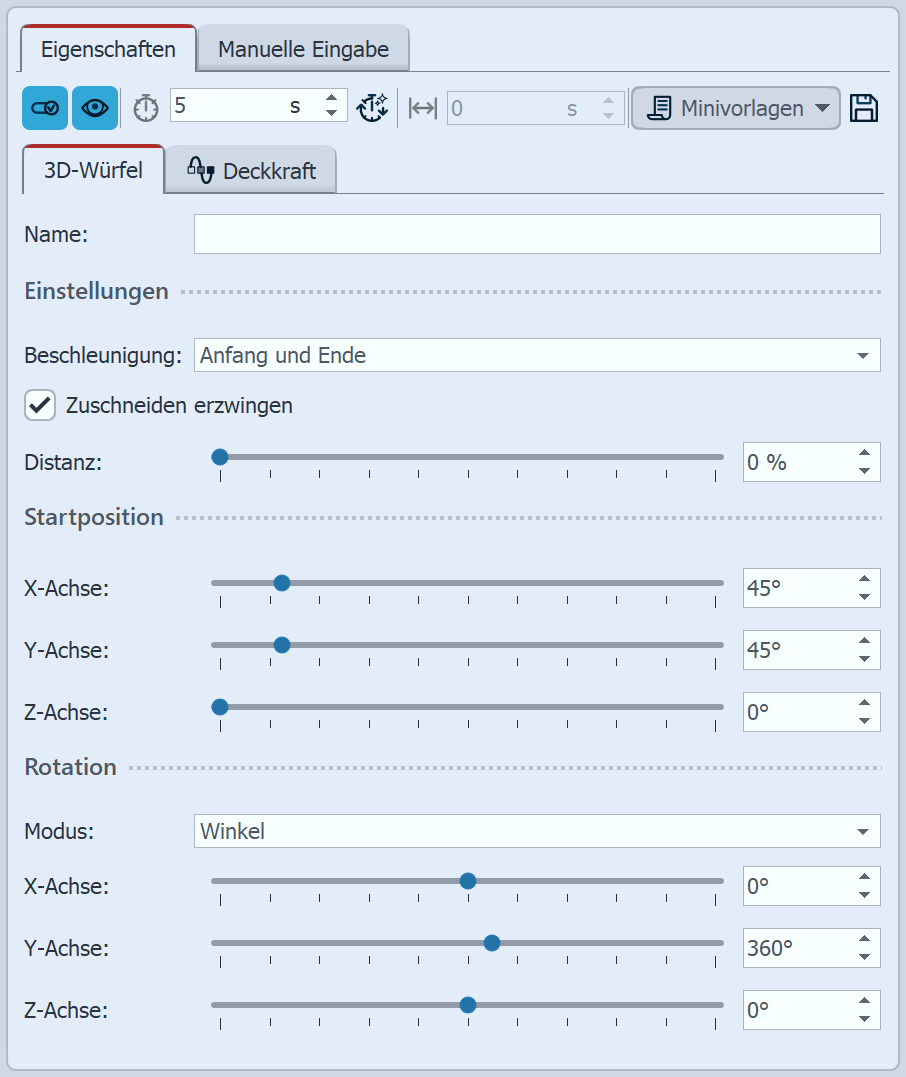Screen dimensions: 906x1077
Task: Click the Deckkraft tab curve icon
Action: coord(201,170)
